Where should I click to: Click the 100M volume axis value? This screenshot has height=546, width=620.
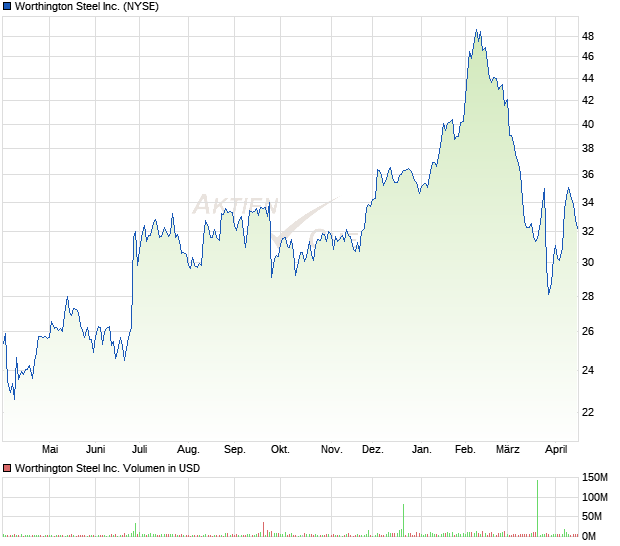click(x=595, y=498)
